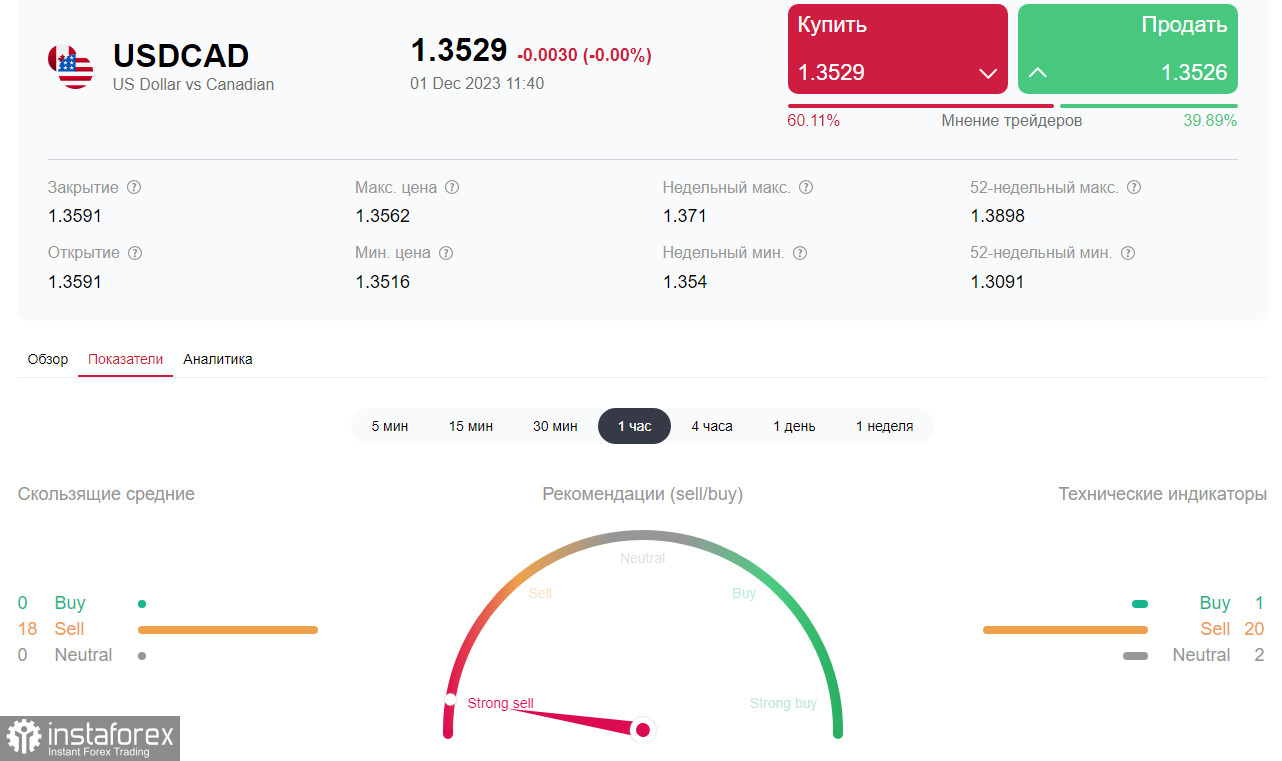Click the orange moving averages Sell bar
Viewport: 1282px width, 761px height.
[228, 630]
